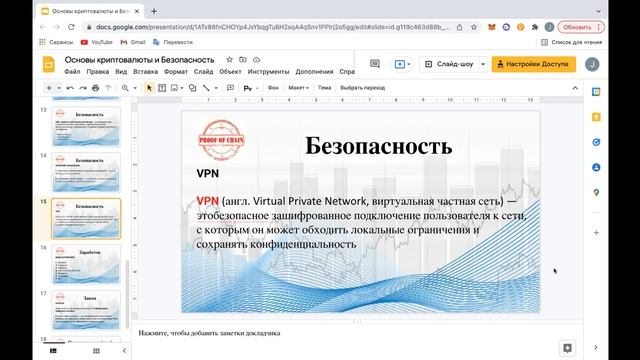This screenshot has width=640, height=360.
Task: Start the Слайд-шоу slideshow
Action: 449,64
